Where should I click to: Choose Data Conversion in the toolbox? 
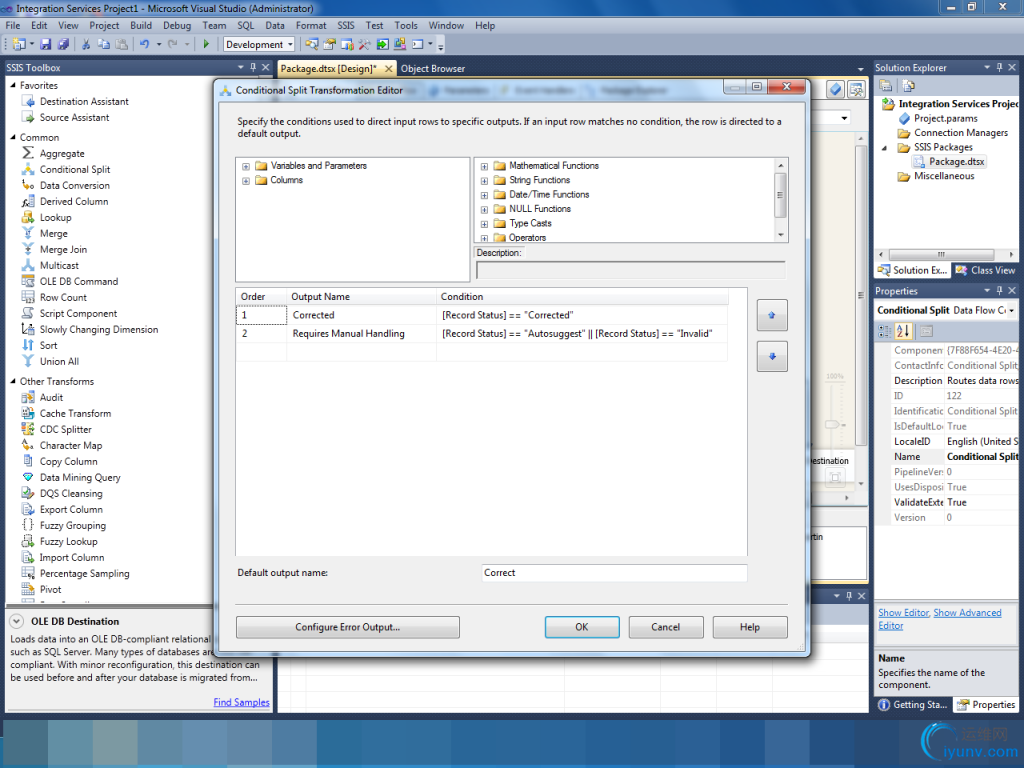tap(74, 185)
